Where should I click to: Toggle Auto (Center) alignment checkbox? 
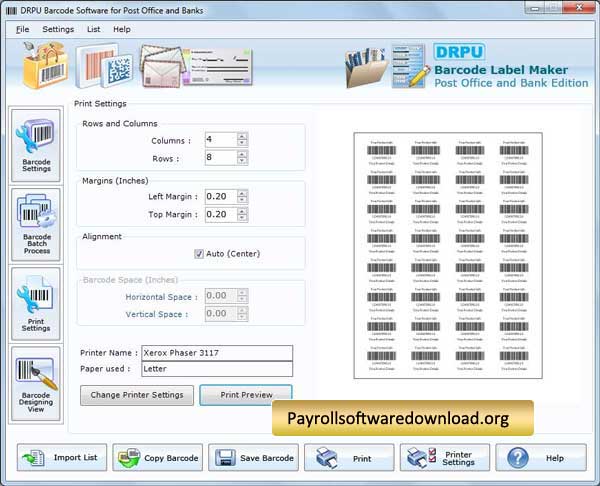(199, 254)
